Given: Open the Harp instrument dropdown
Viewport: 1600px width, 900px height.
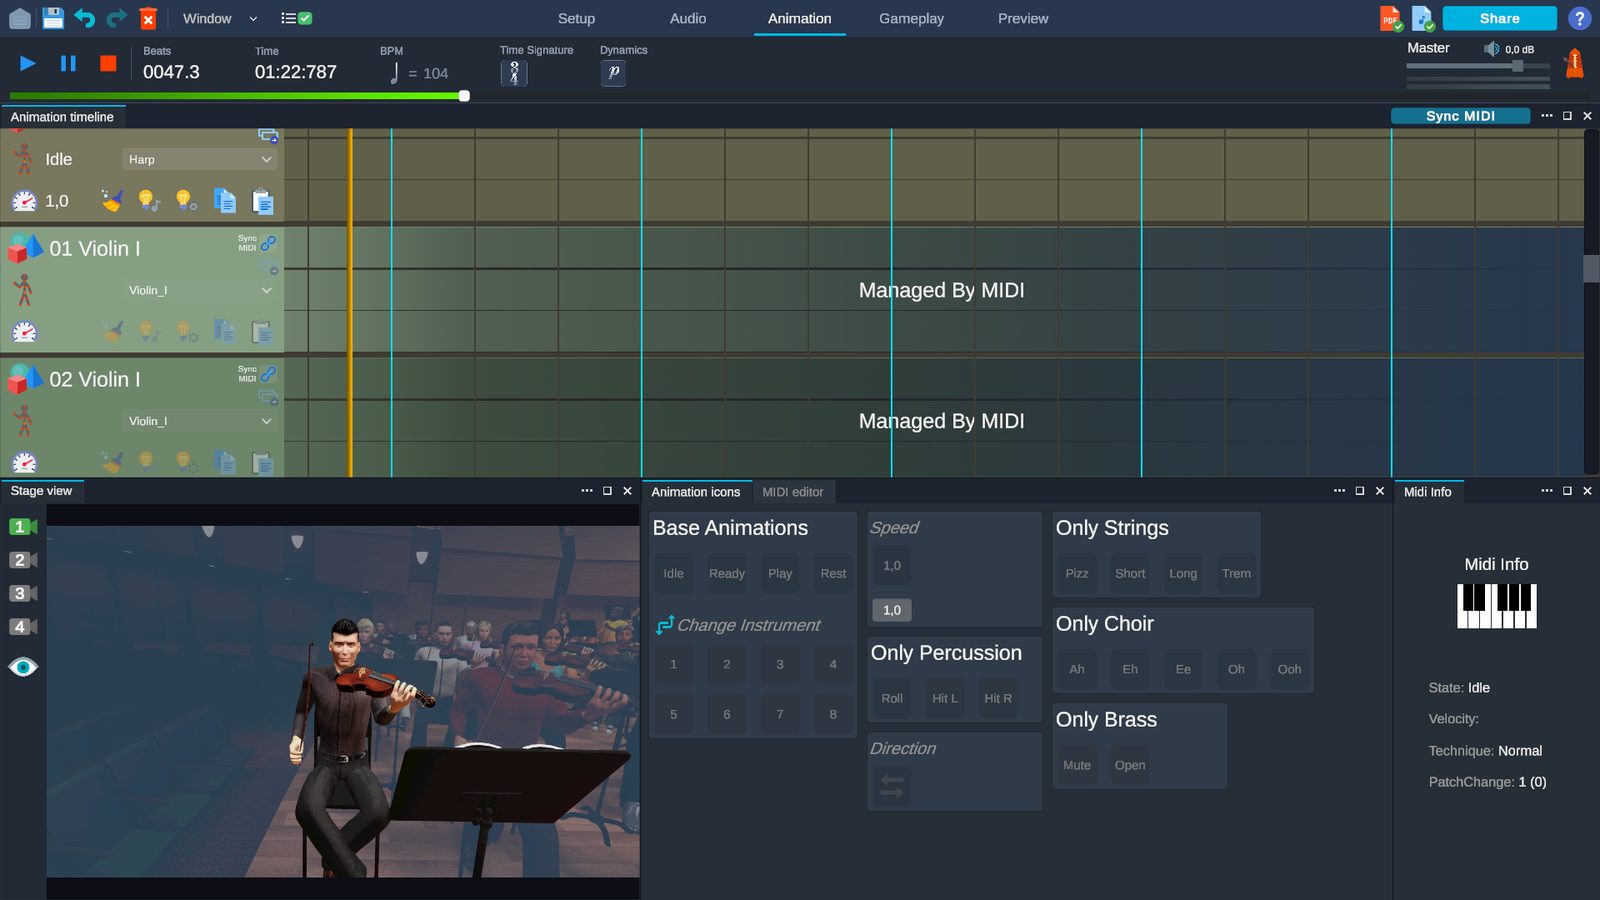Looking at the screenshot, I should tap(200, 159).
